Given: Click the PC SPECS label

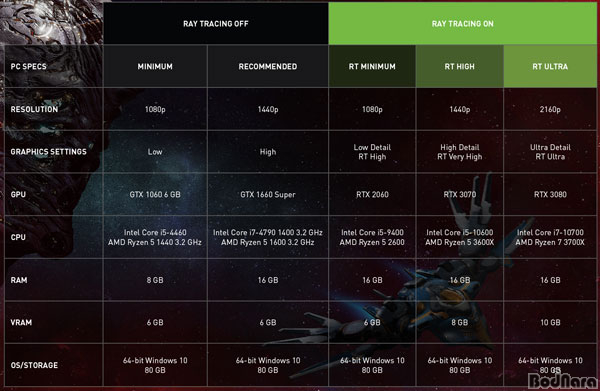Looking at the screenshot, I should 28,66.
